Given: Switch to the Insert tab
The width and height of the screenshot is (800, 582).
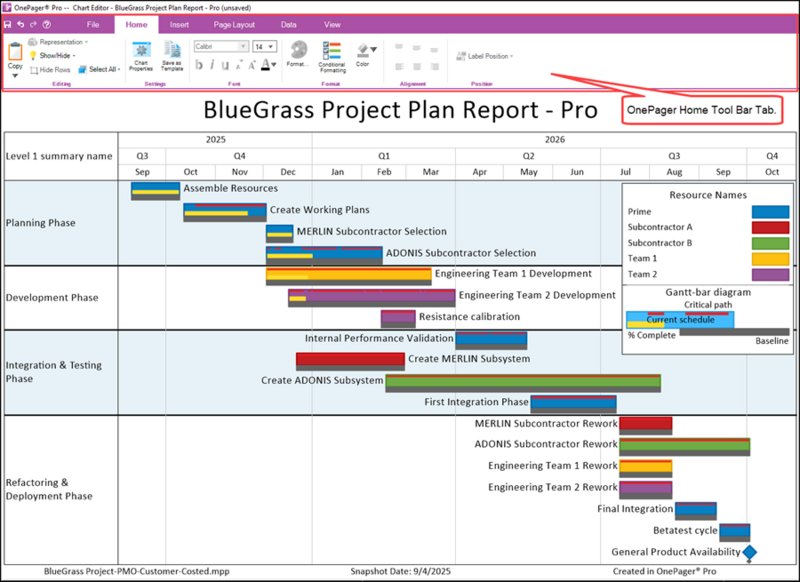Looking at the screenshot, I should [x=179, y=24].
